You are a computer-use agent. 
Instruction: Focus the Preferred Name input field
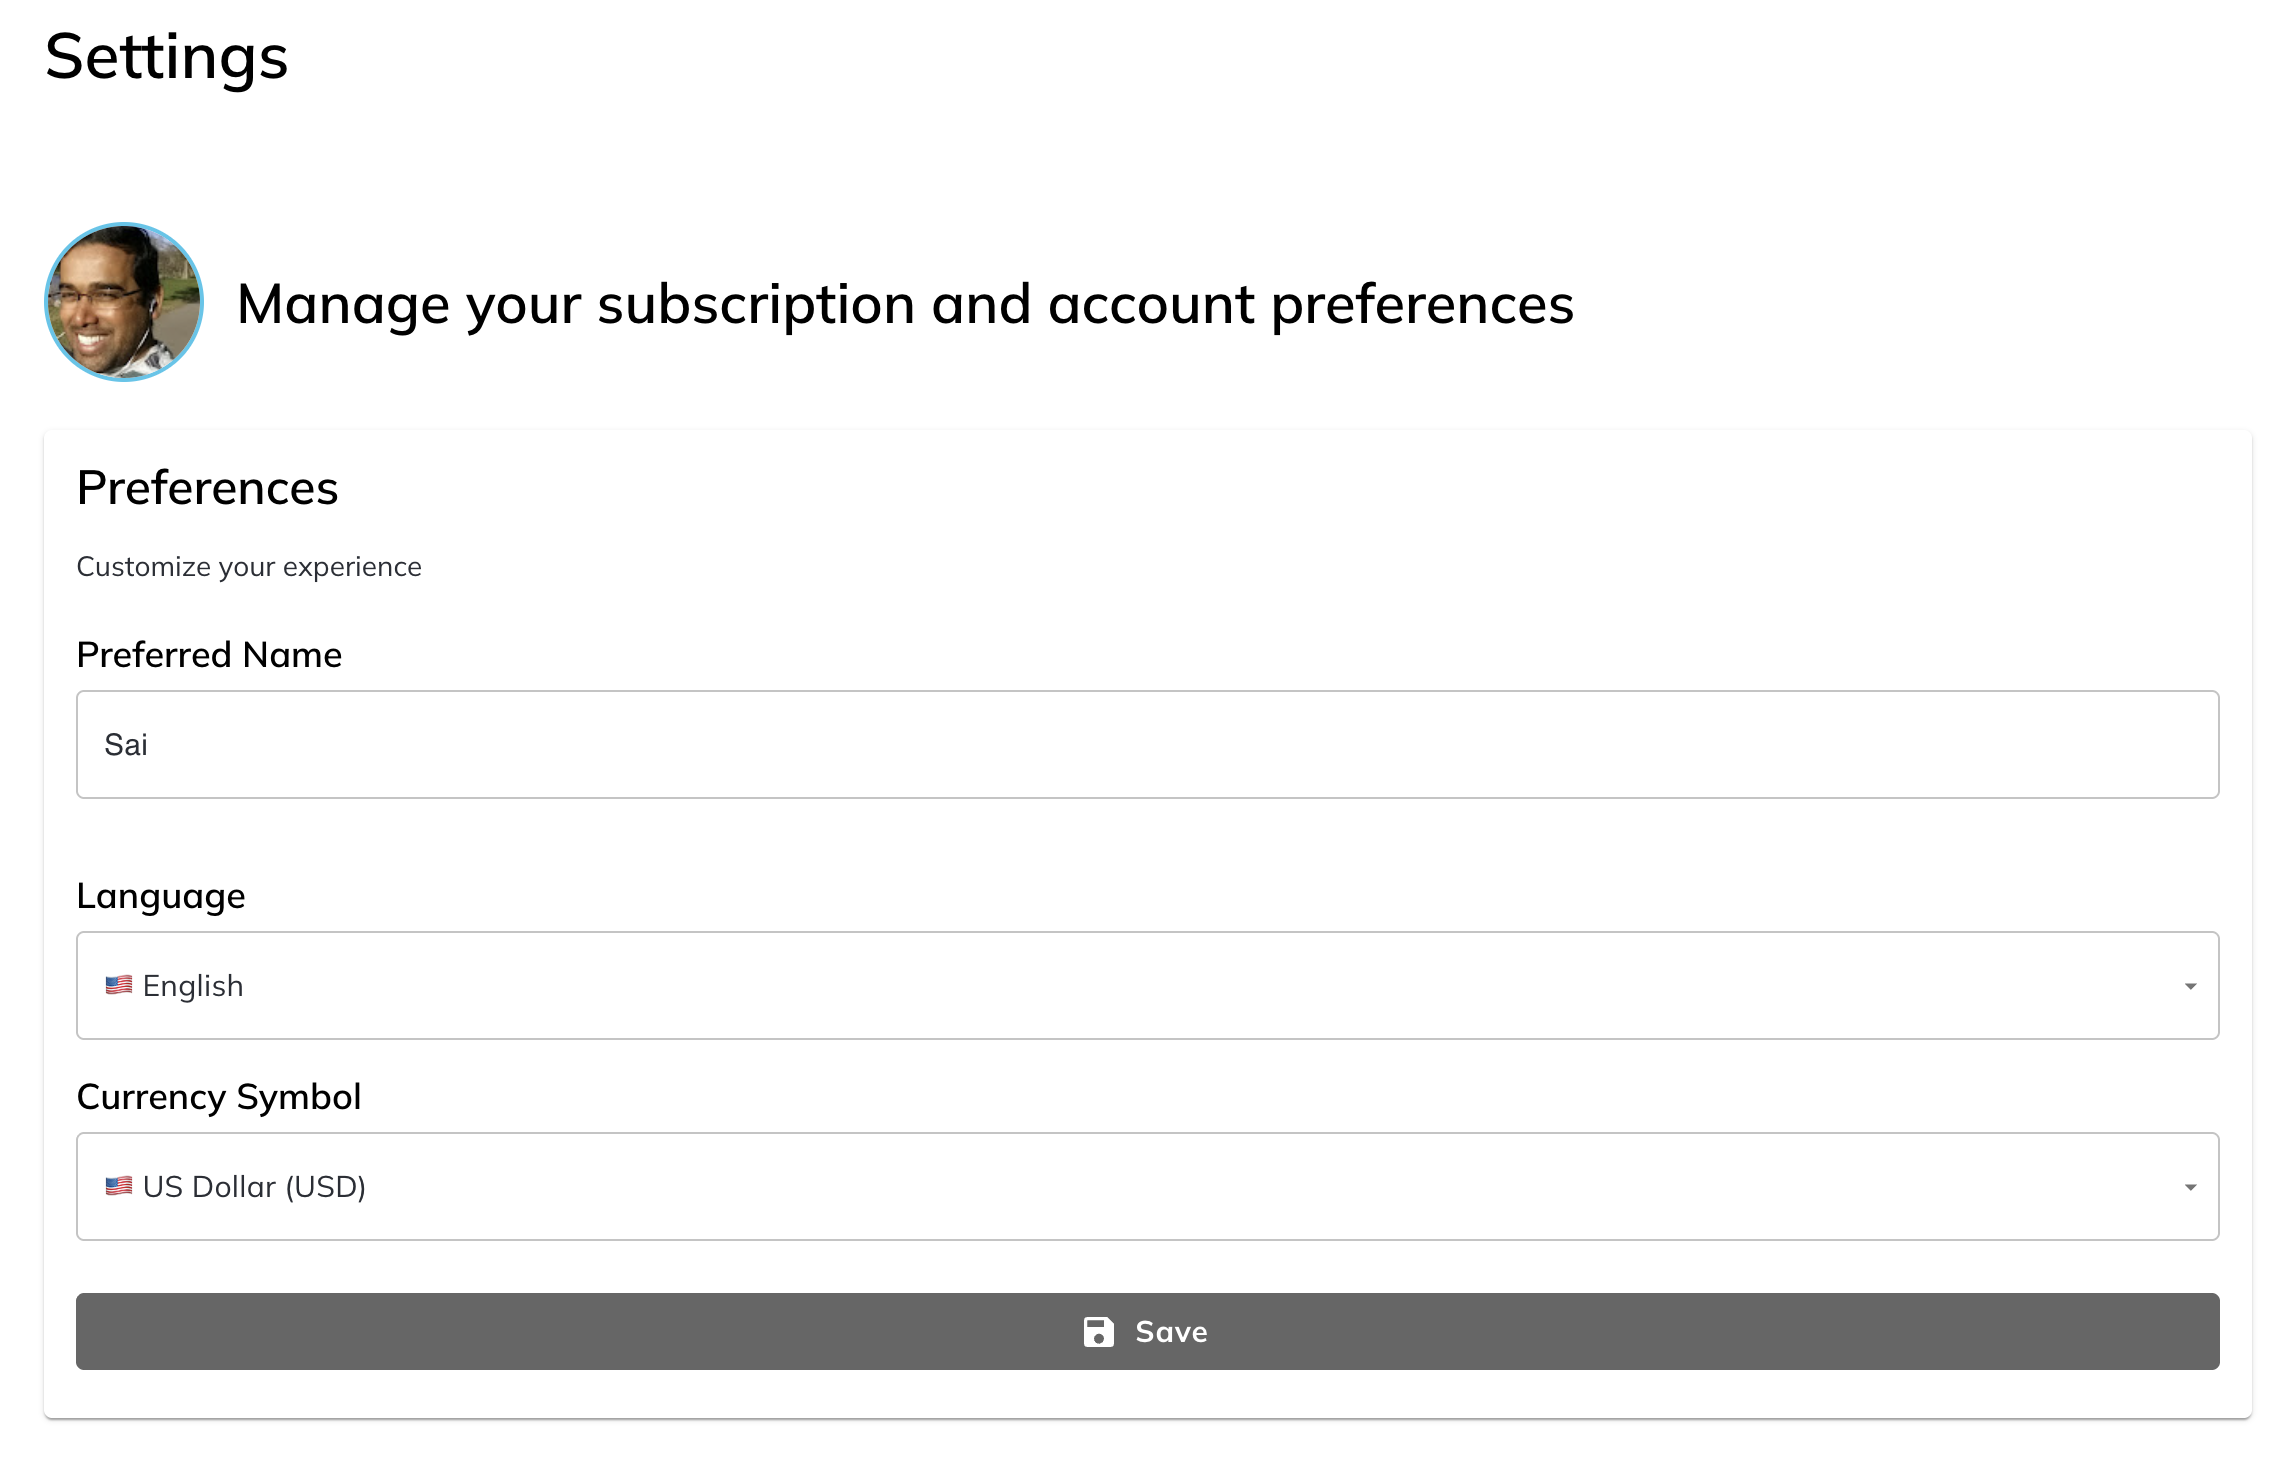(1147, 745)
